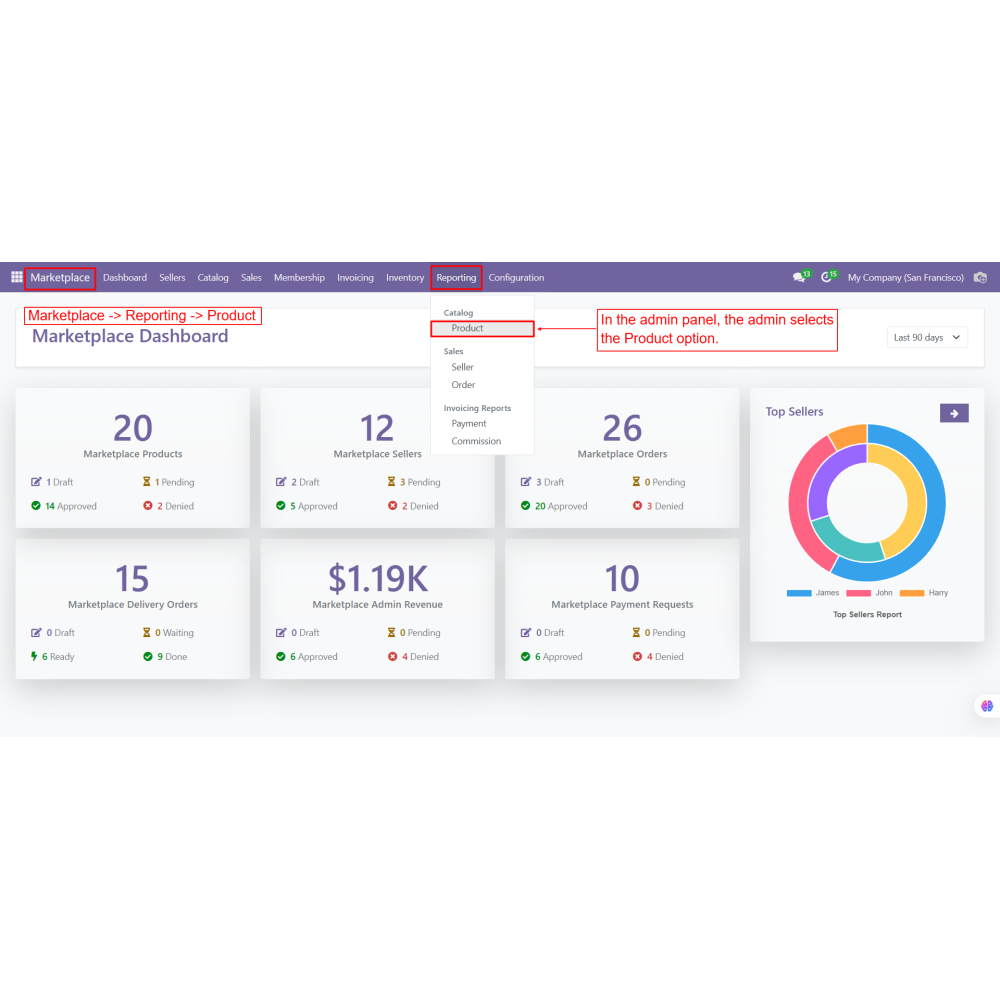Expand the Last 90 days dropdown

coord(927,337)
